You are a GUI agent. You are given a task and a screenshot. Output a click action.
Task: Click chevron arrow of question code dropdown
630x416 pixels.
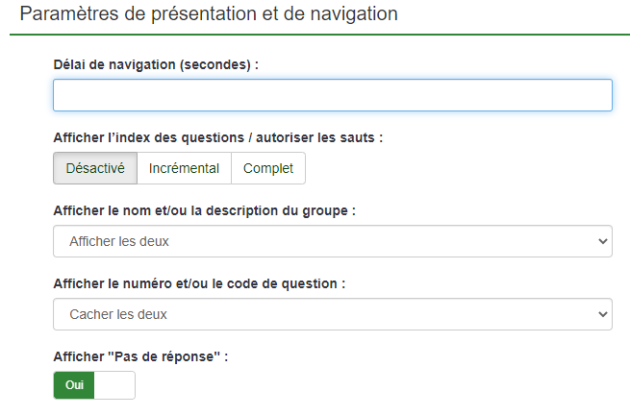tap(603, 314)
